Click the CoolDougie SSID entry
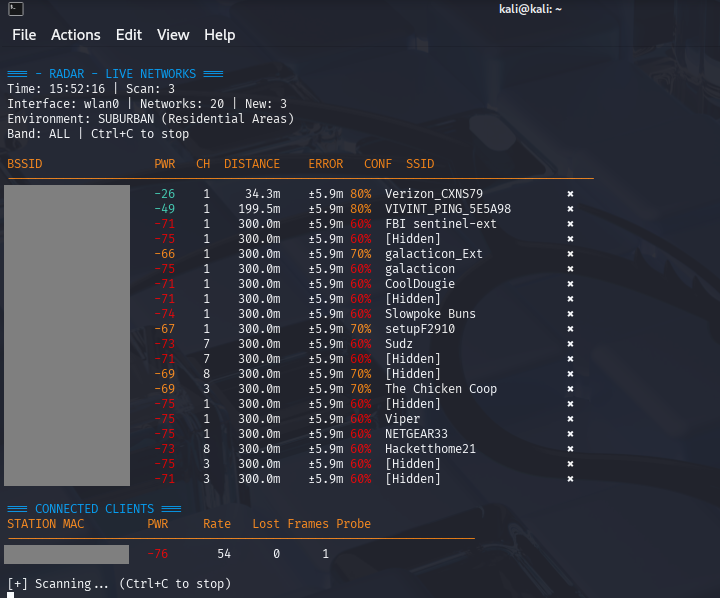Viewport: 720px width, 598px height. pos(420,284)
